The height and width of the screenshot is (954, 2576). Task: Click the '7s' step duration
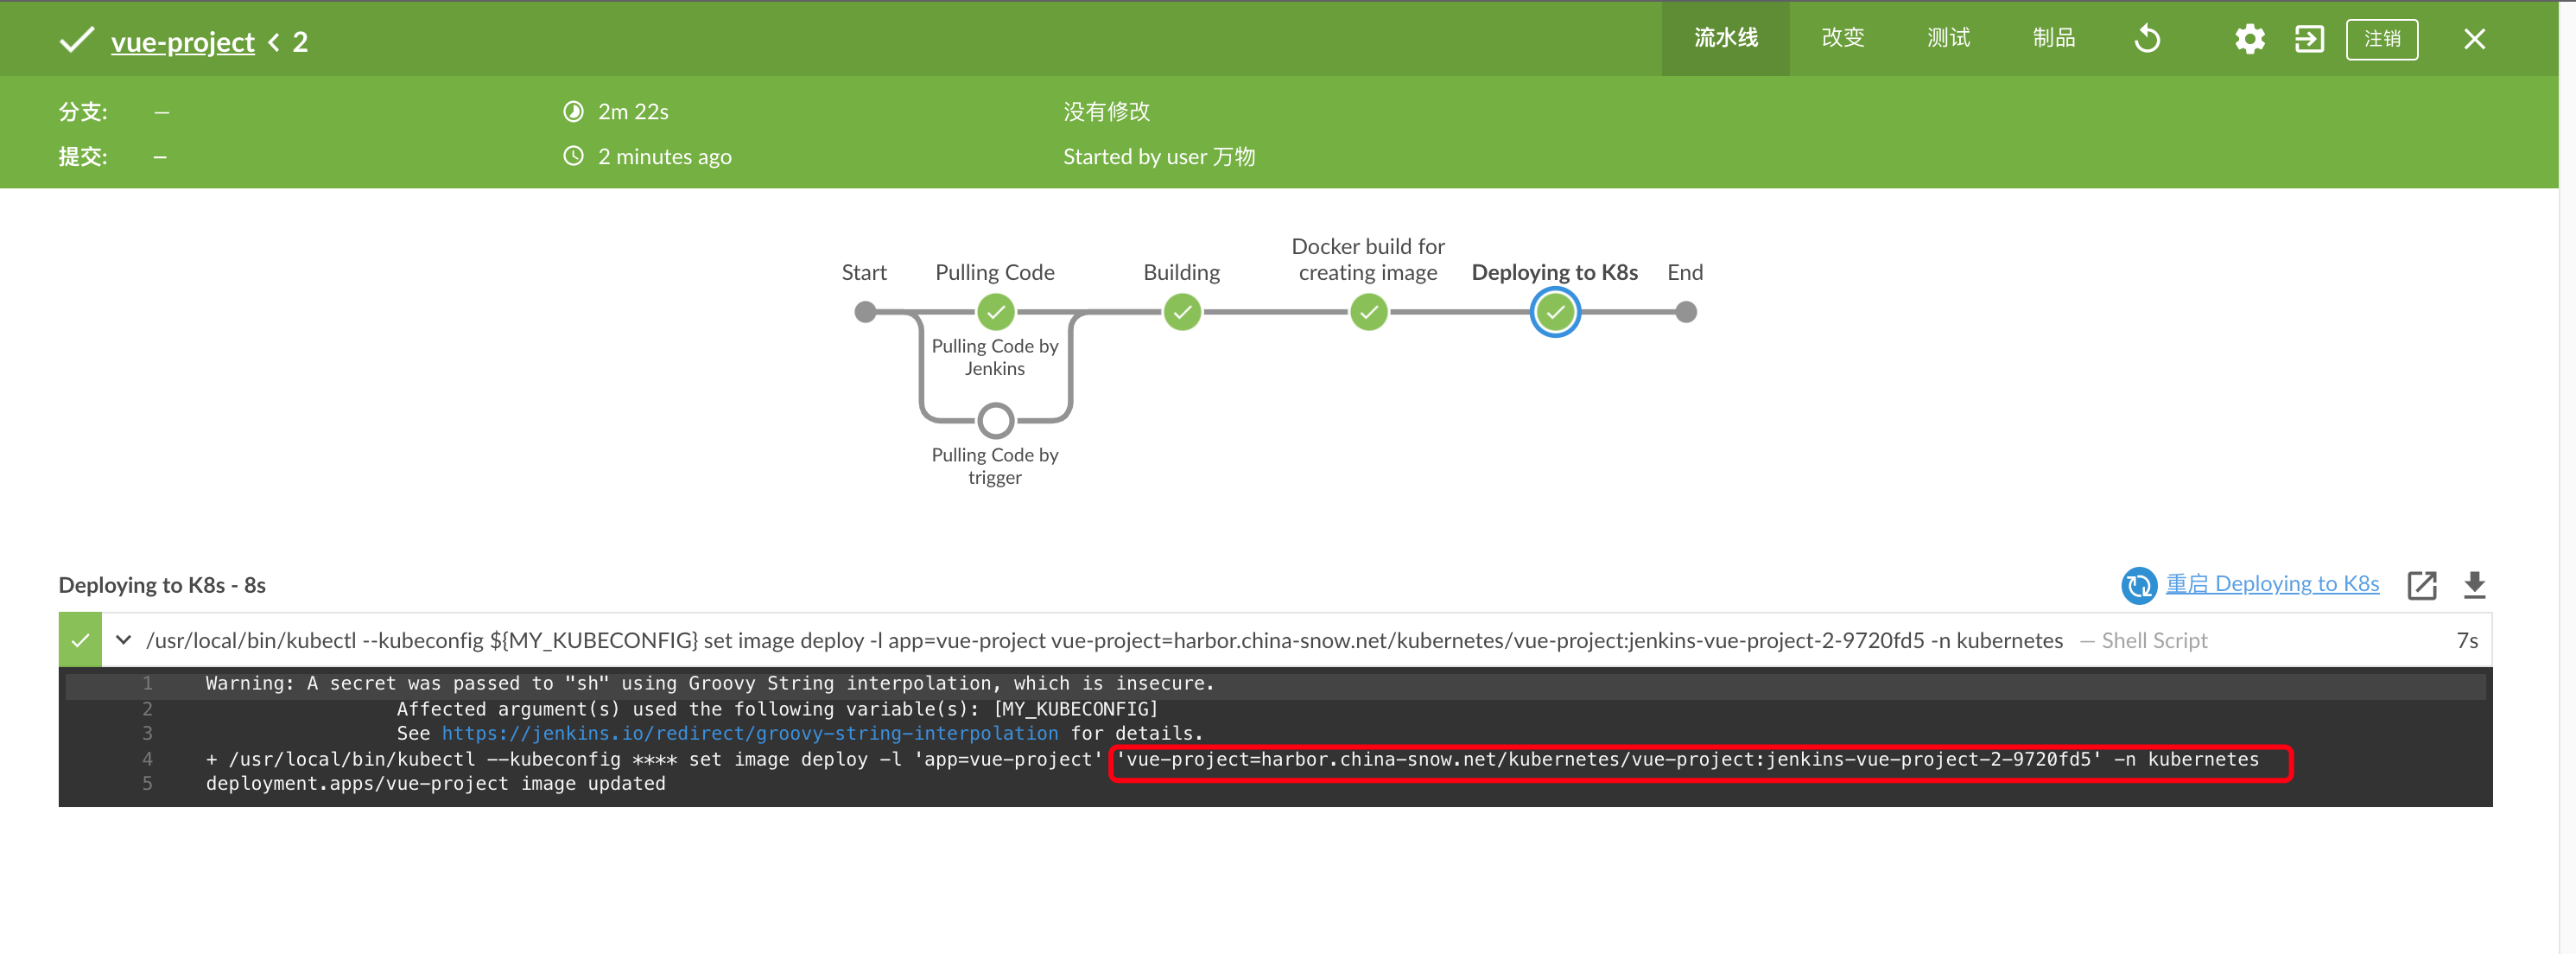click(2466, 641)
